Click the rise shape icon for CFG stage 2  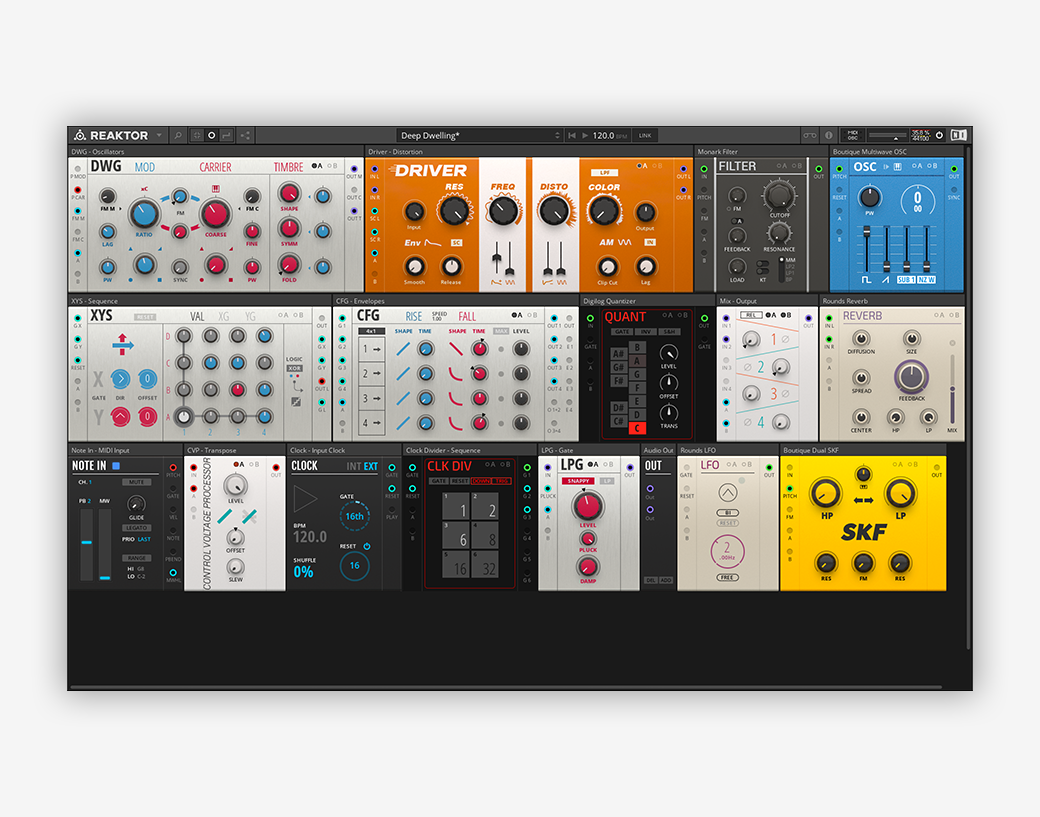tap(403, 374)
